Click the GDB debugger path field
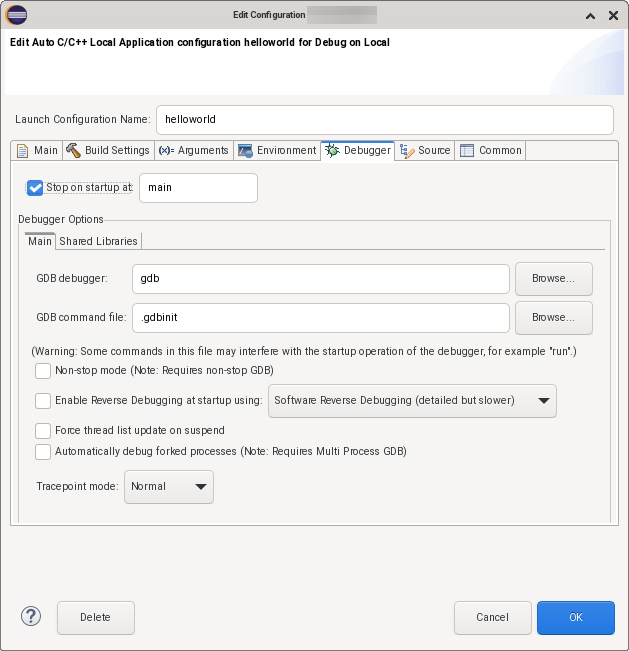 point(321,279)
